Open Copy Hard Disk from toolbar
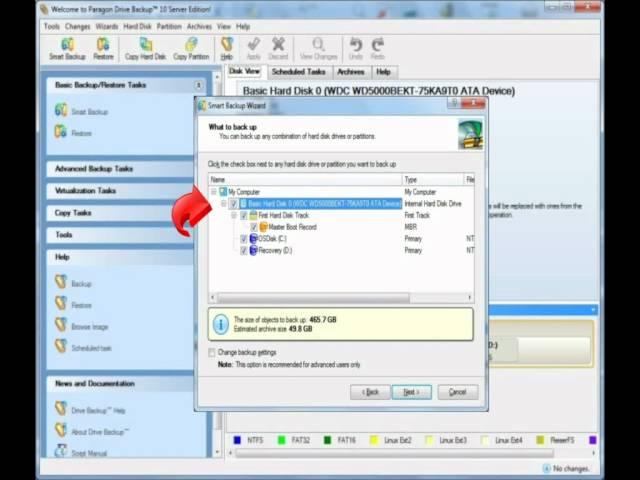The width and height of the screenshot is (640, 480). [x=145, y=49]
